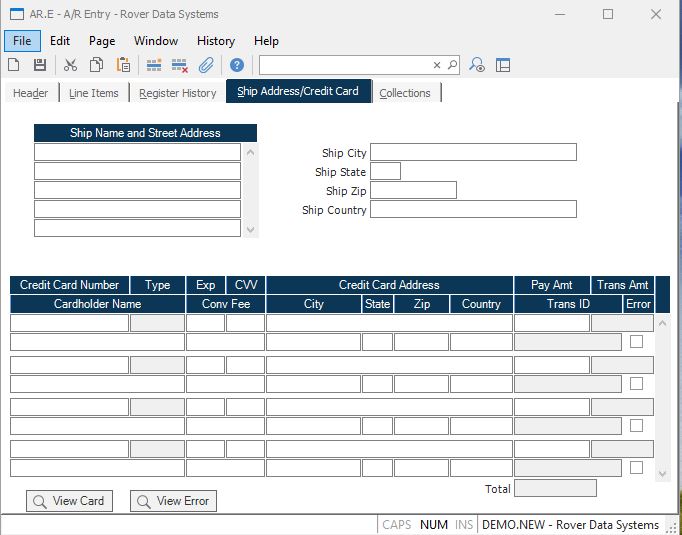Click the Ship City input field
This screenshot has width=682, height=535.
coord(473,152)
